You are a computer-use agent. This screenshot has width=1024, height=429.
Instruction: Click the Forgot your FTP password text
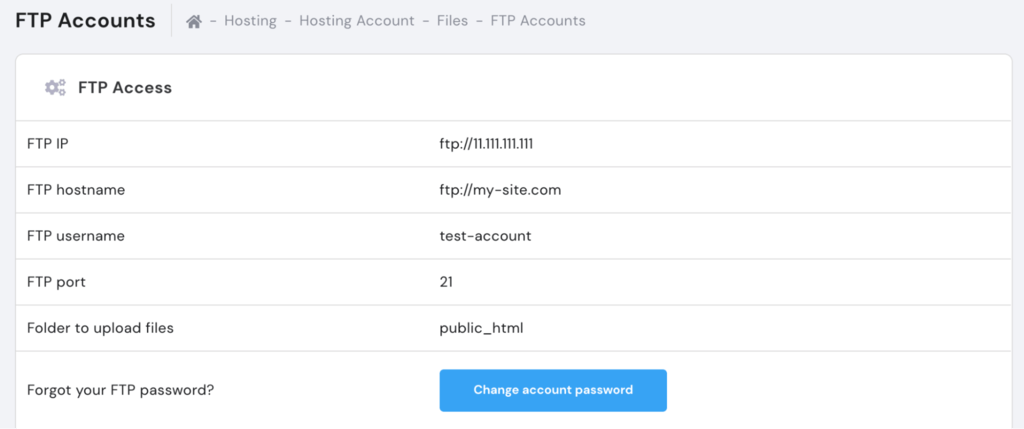coord(120,390)
